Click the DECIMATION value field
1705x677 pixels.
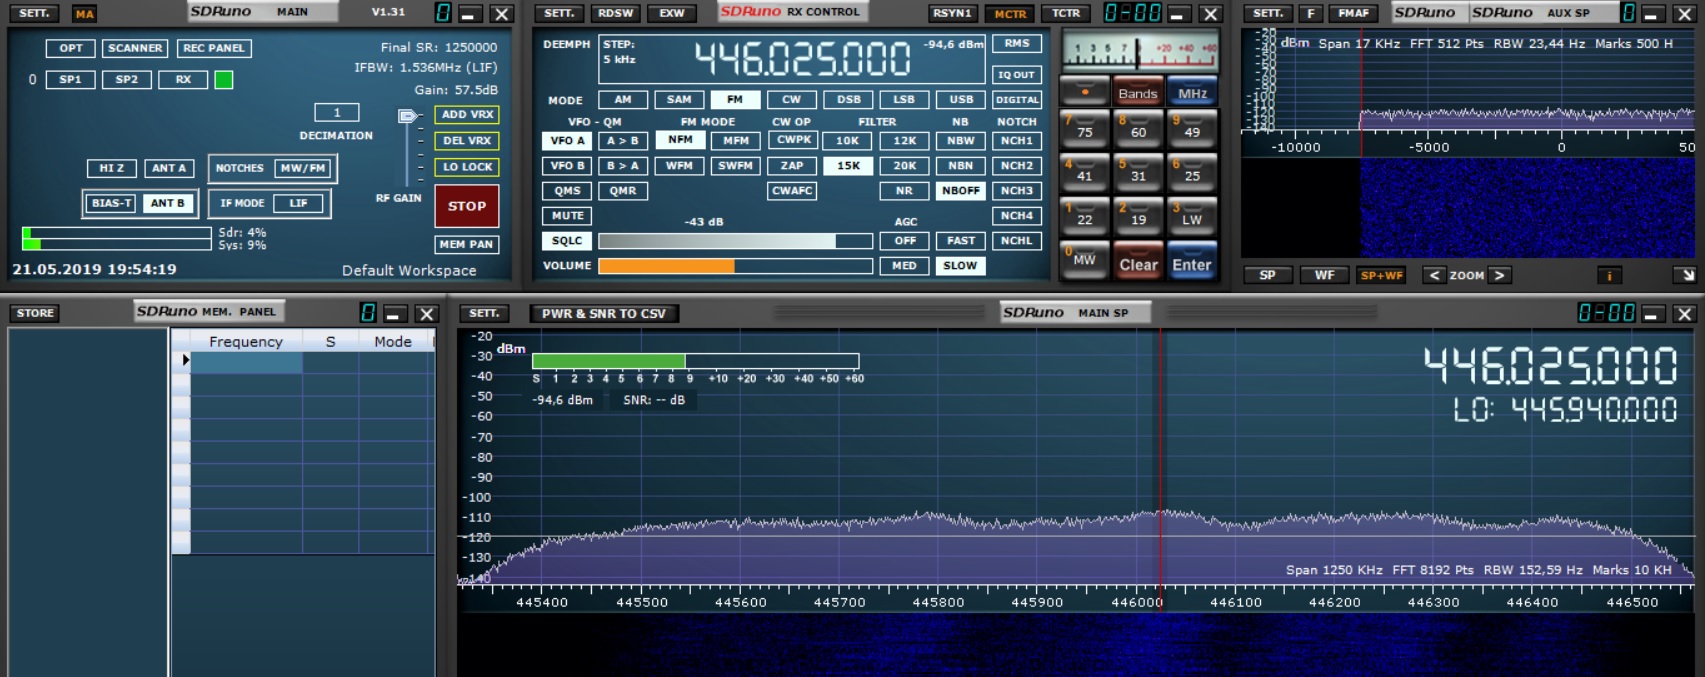(337, 113)
